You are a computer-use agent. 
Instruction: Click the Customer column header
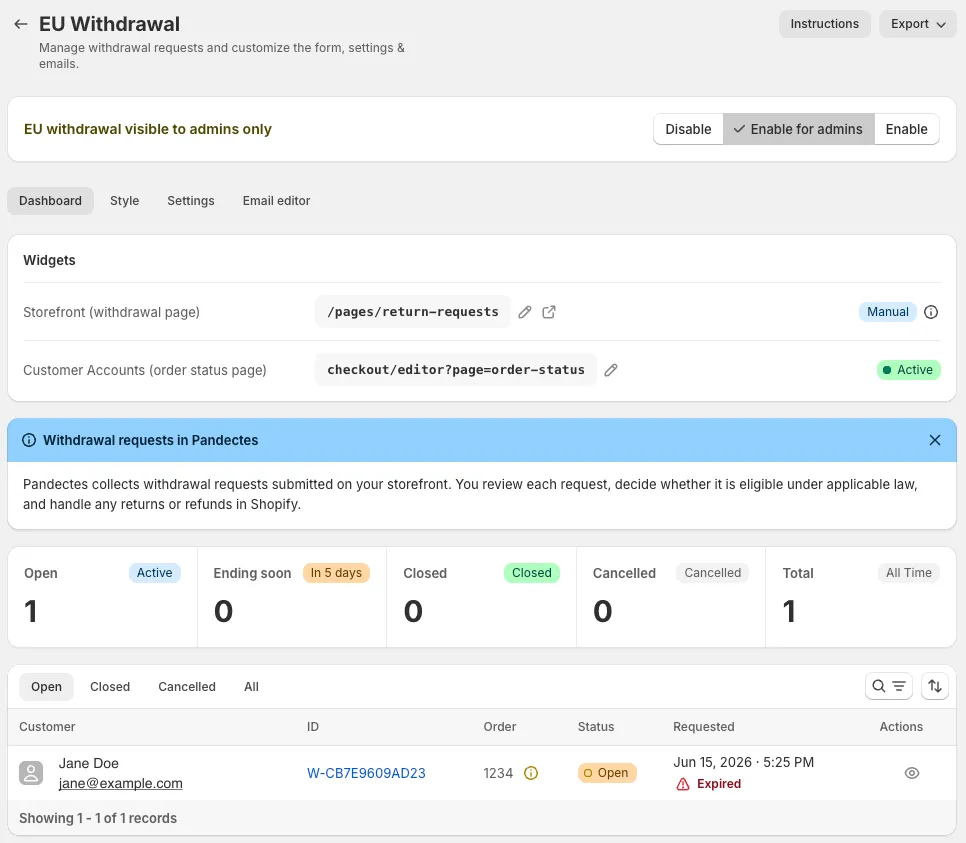pyautogui.click(x=47, y=727)
